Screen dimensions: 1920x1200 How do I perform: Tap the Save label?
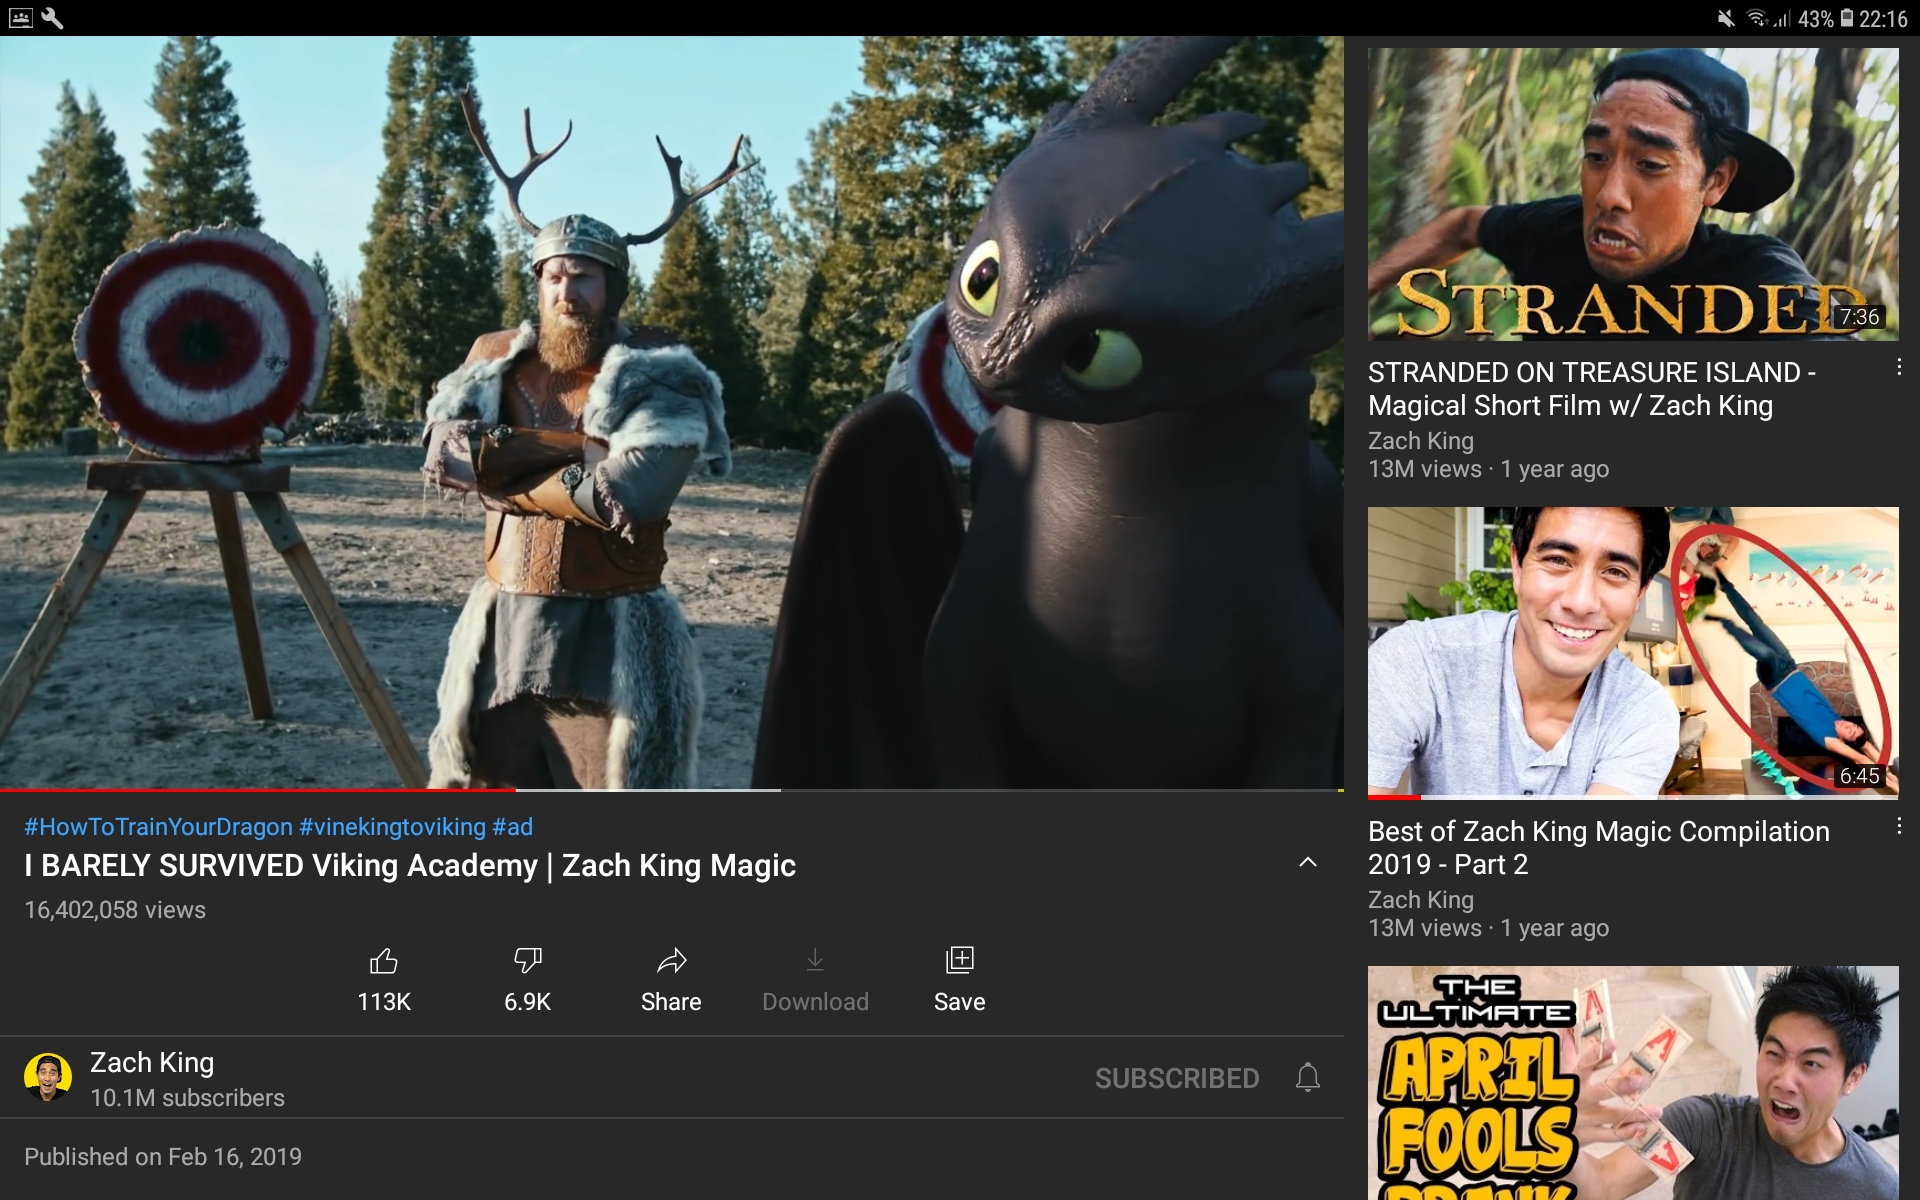point(959,1002)
